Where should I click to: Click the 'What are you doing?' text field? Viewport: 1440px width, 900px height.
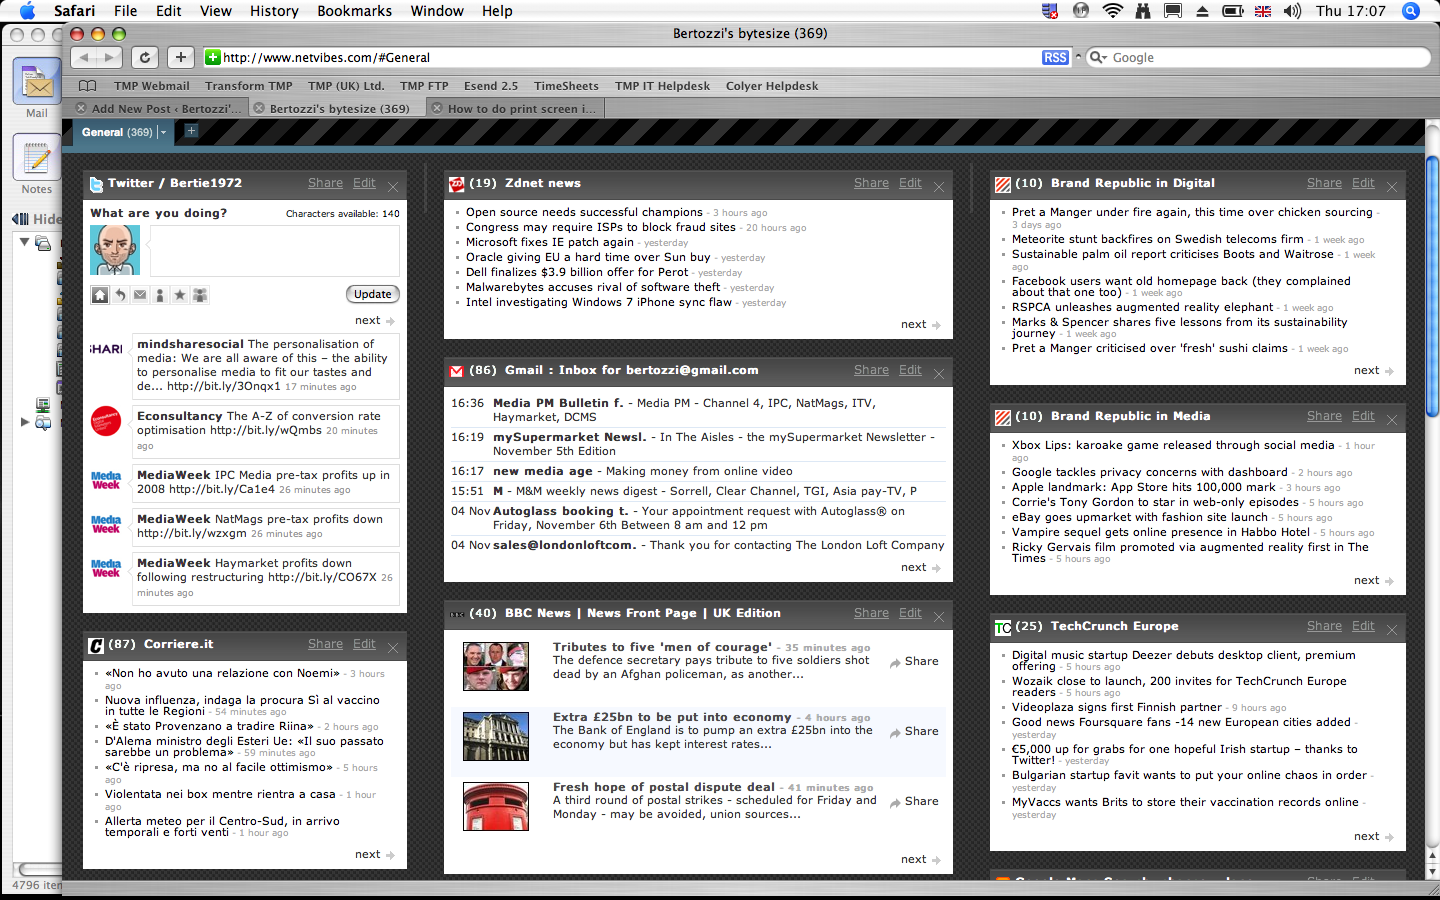(x=274, y=250)
